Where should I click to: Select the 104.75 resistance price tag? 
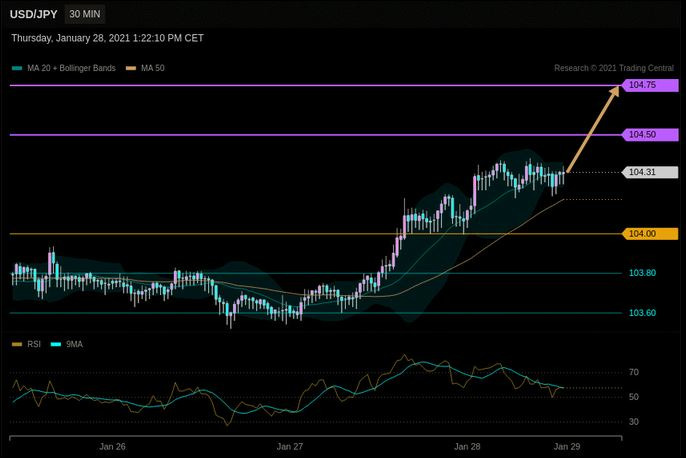(x=650, y=85)
